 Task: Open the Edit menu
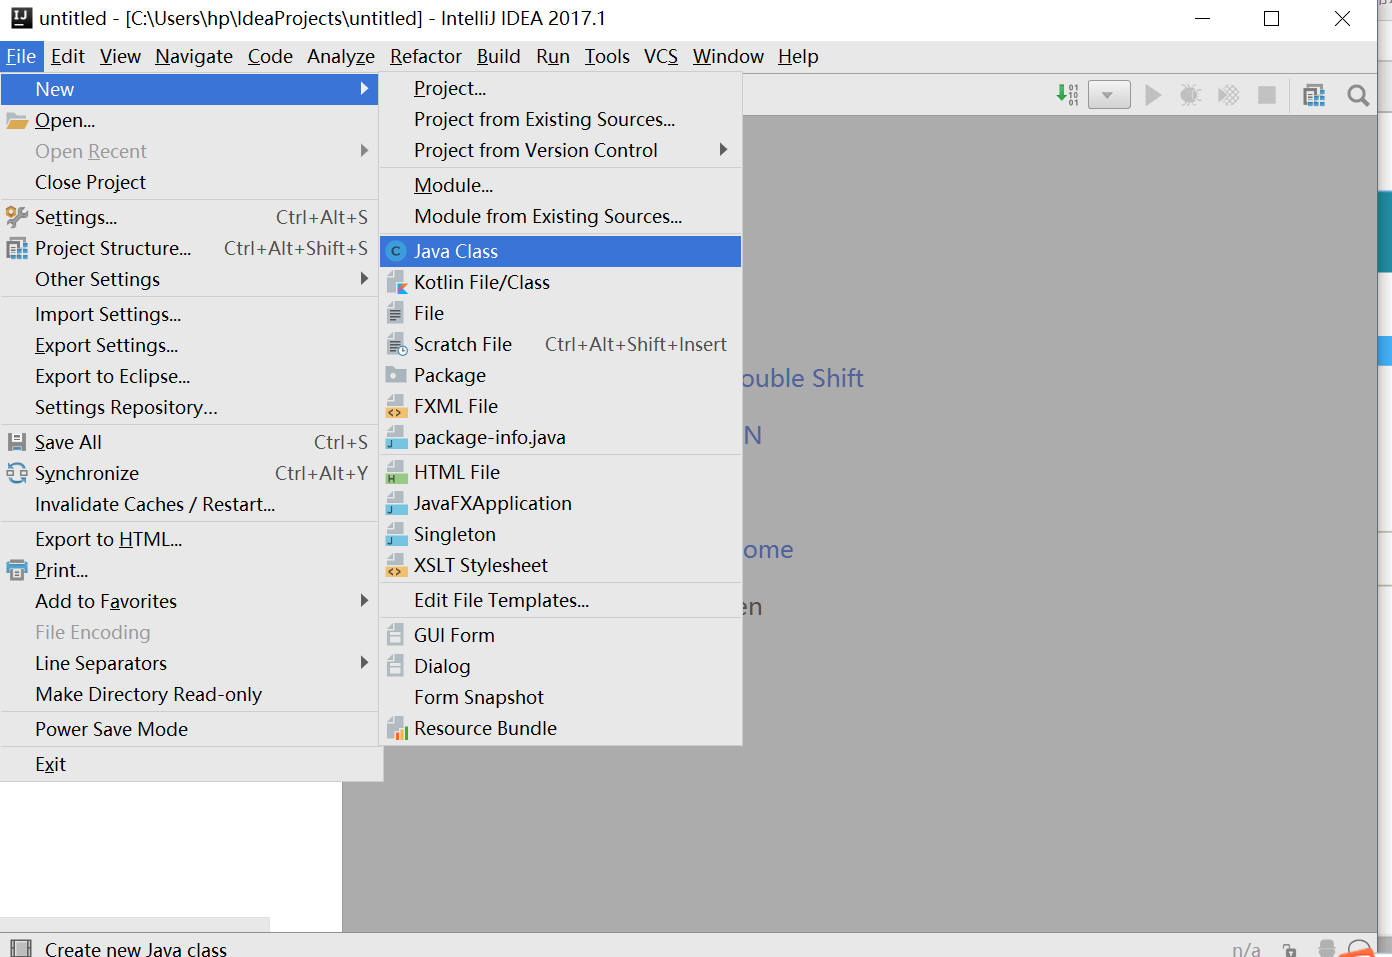68,56
